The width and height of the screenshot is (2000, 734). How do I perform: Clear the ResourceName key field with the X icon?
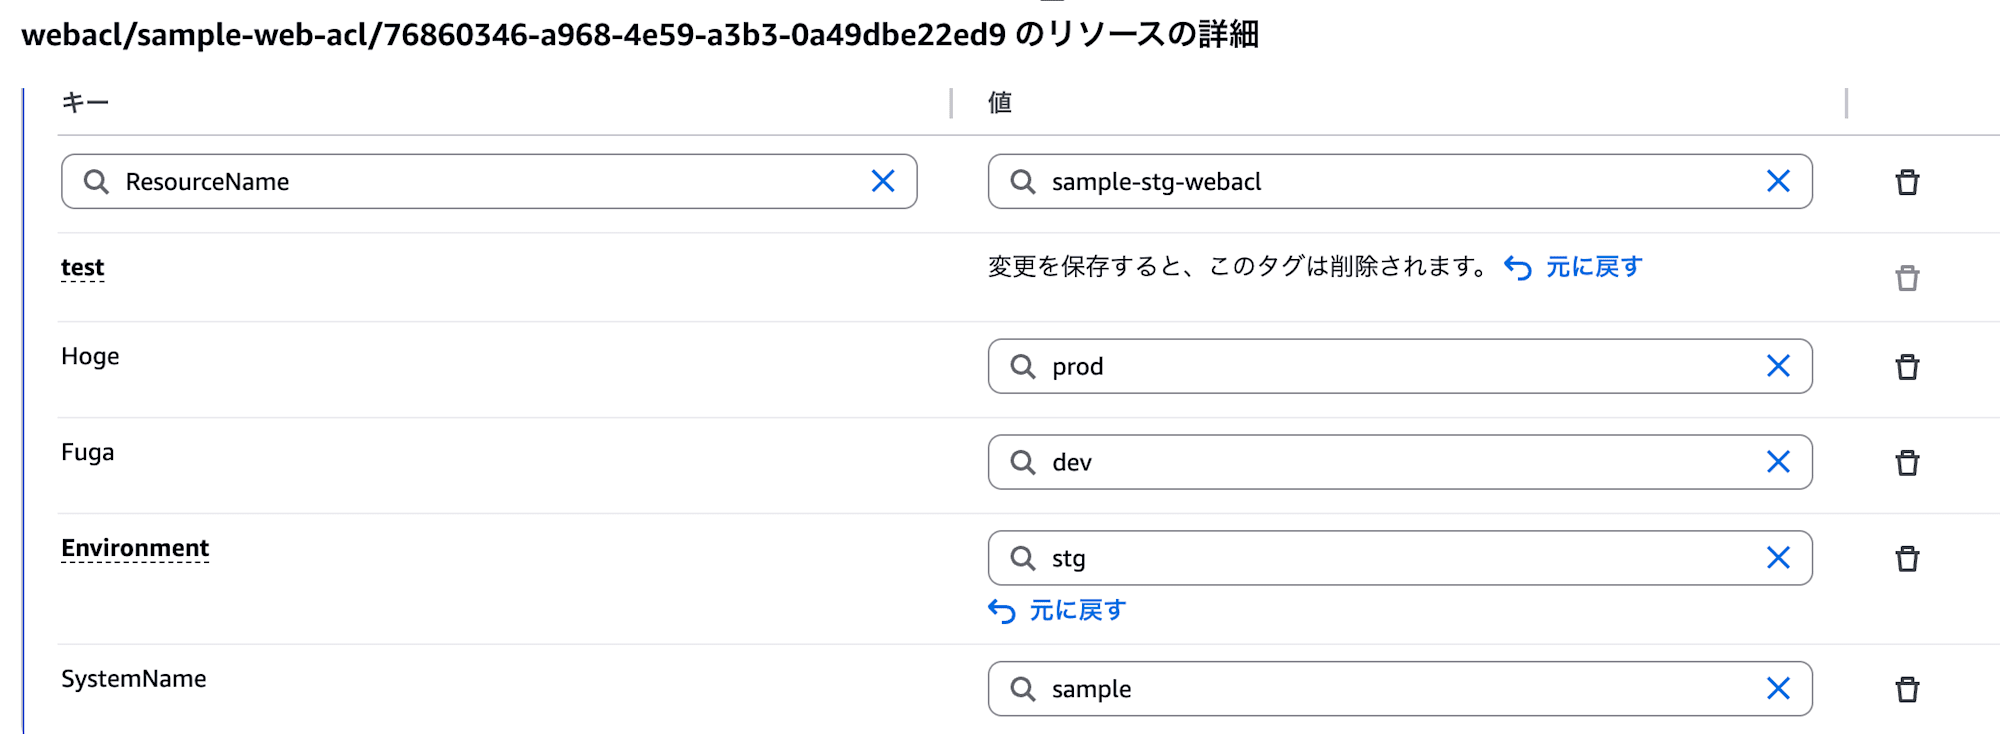click(884, 181)
